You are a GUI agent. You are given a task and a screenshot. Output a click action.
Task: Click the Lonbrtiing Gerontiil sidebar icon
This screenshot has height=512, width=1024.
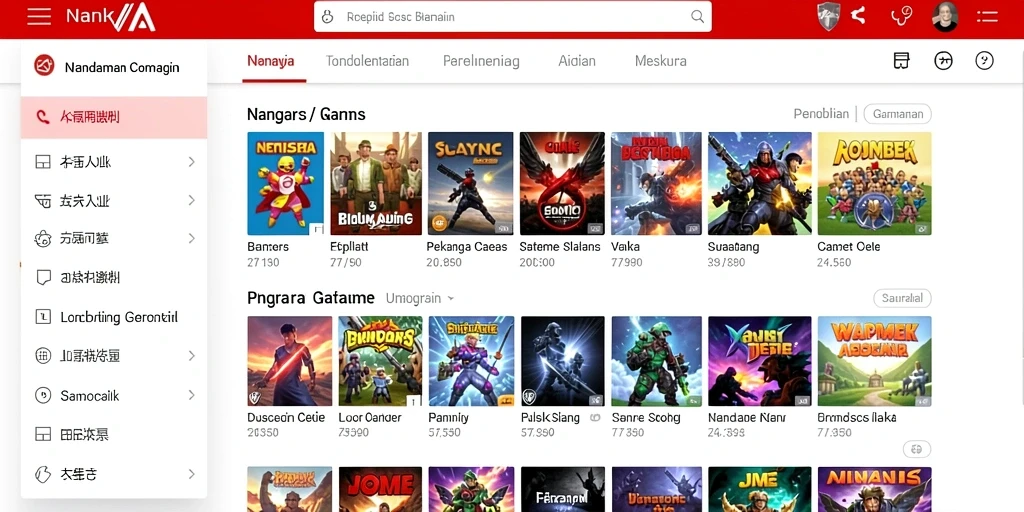tap(42, 317)
